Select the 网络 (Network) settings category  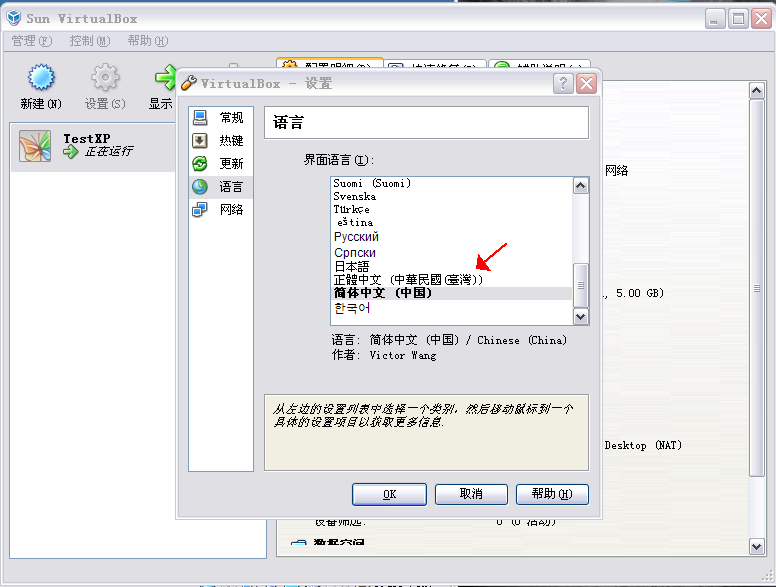221,210
